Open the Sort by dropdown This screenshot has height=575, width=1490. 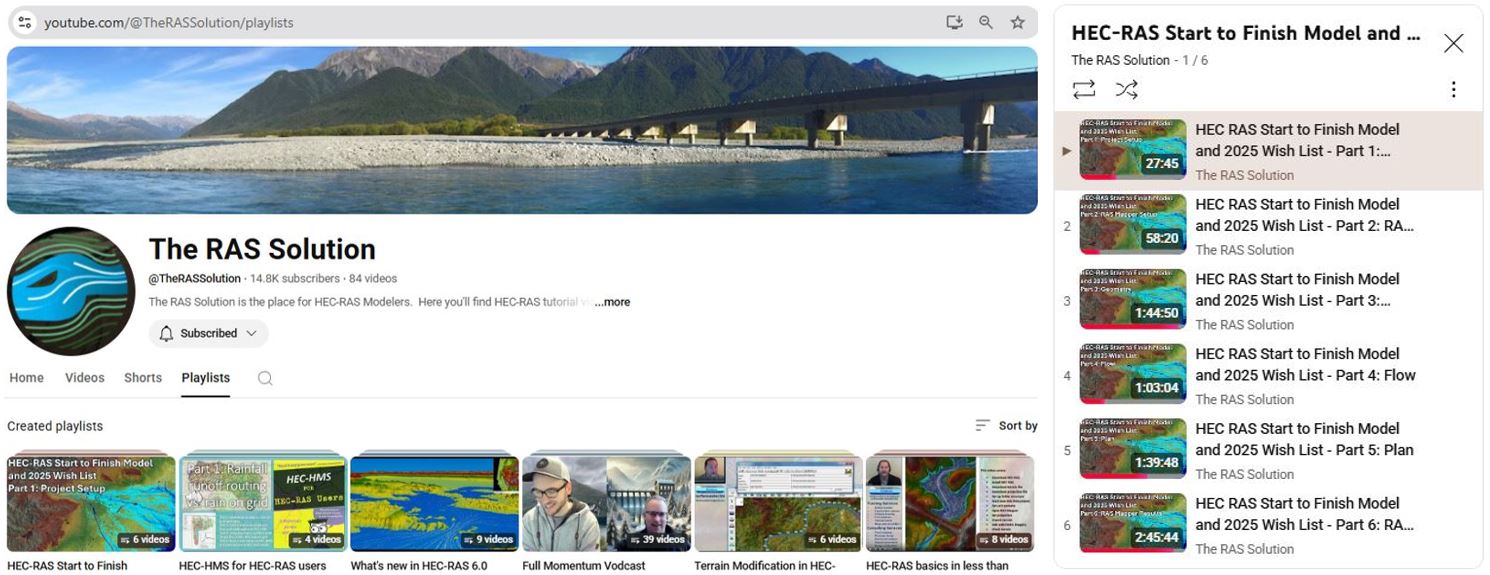1006,426
